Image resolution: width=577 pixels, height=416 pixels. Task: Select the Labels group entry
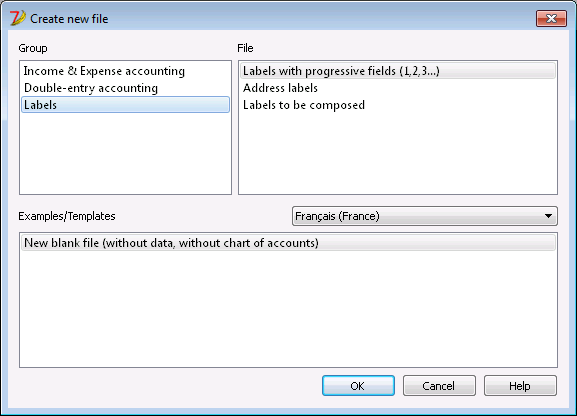(x=125, y=105)
